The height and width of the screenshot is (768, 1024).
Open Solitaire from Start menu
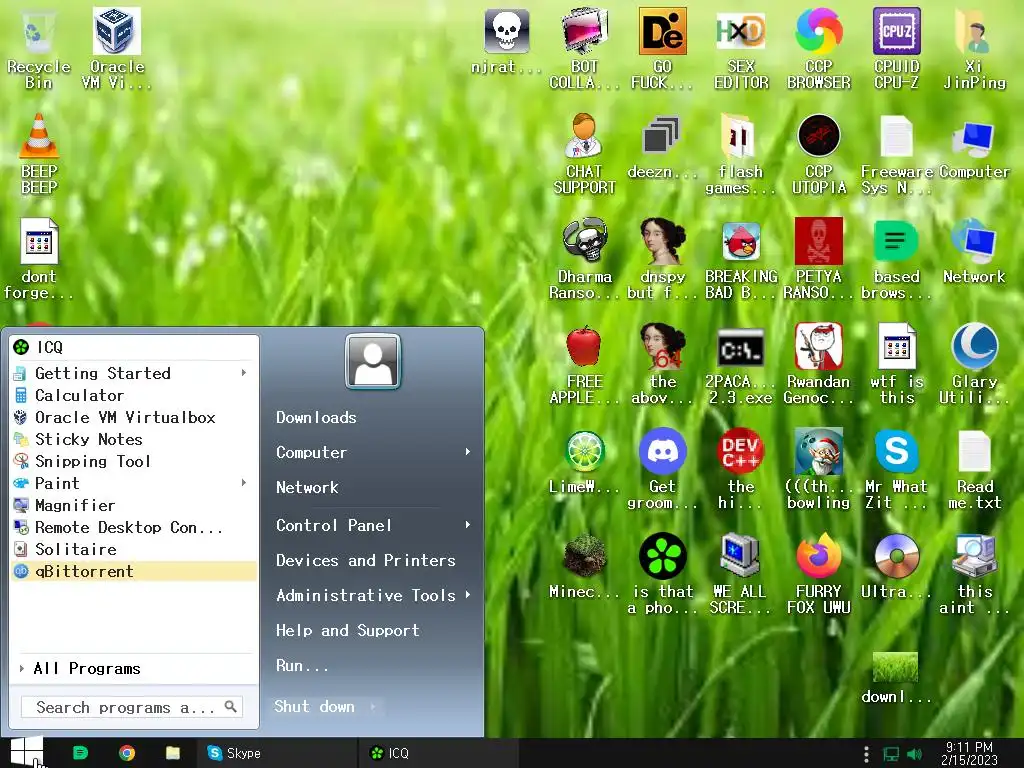[135, 549]
